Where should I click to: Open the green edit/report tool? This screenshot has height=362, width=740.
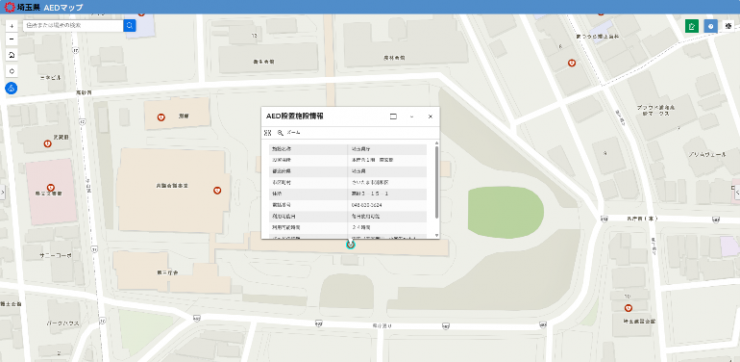coord(692,26)
